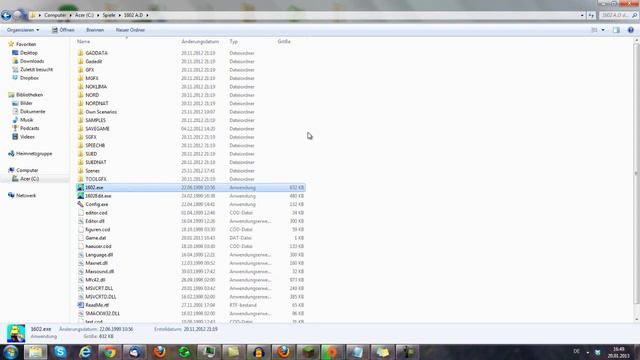The image size is (640, 360).
Task: Open the Windows Start button
Action: [11, 352]
